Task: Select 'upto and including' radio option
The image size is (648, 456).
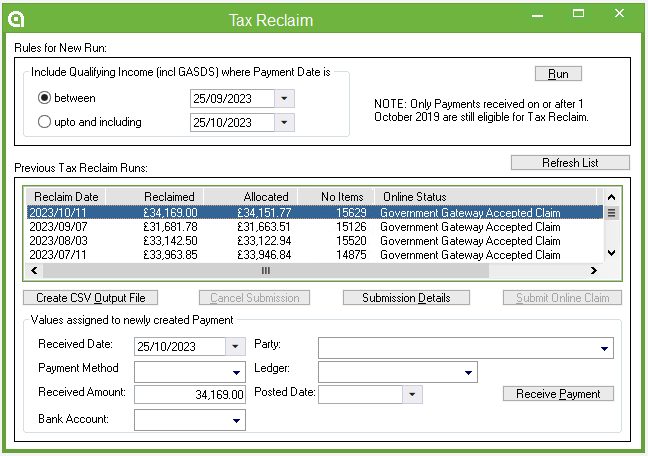Action: [x=44, y=122]
